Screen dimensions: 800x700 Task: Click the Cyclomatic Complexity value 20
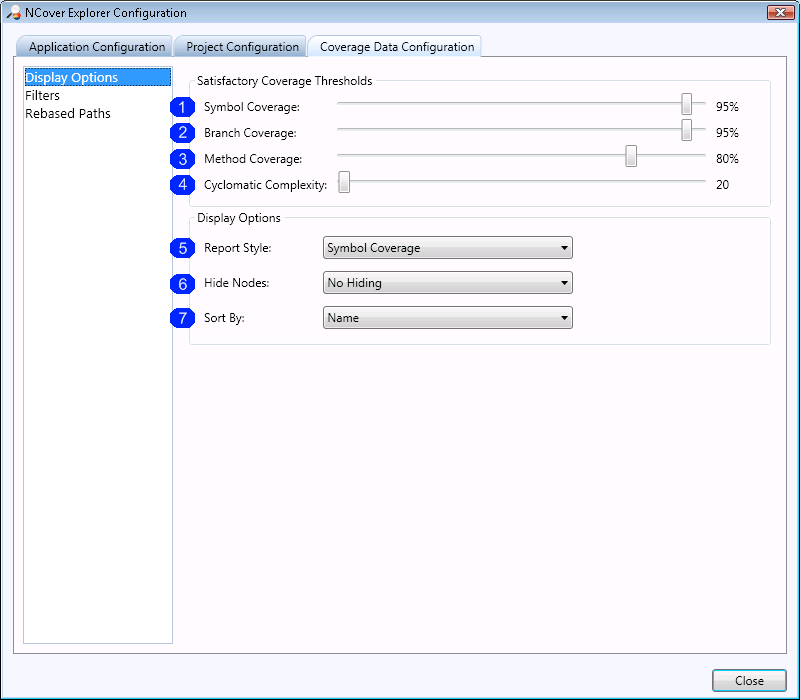point(722,185)
